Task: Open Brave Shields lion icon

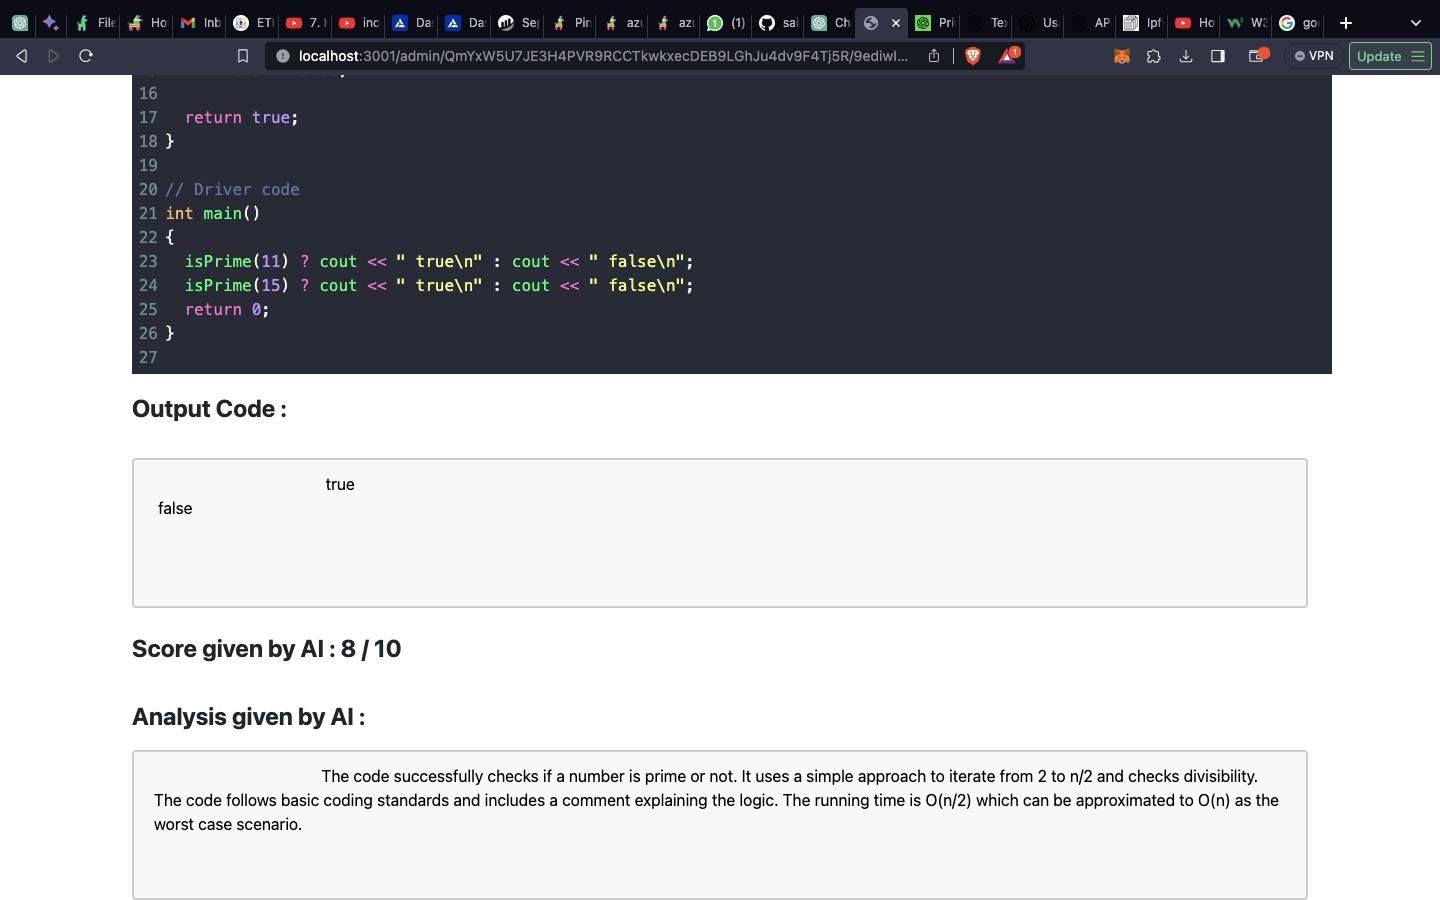Action: tap(972, 56)
